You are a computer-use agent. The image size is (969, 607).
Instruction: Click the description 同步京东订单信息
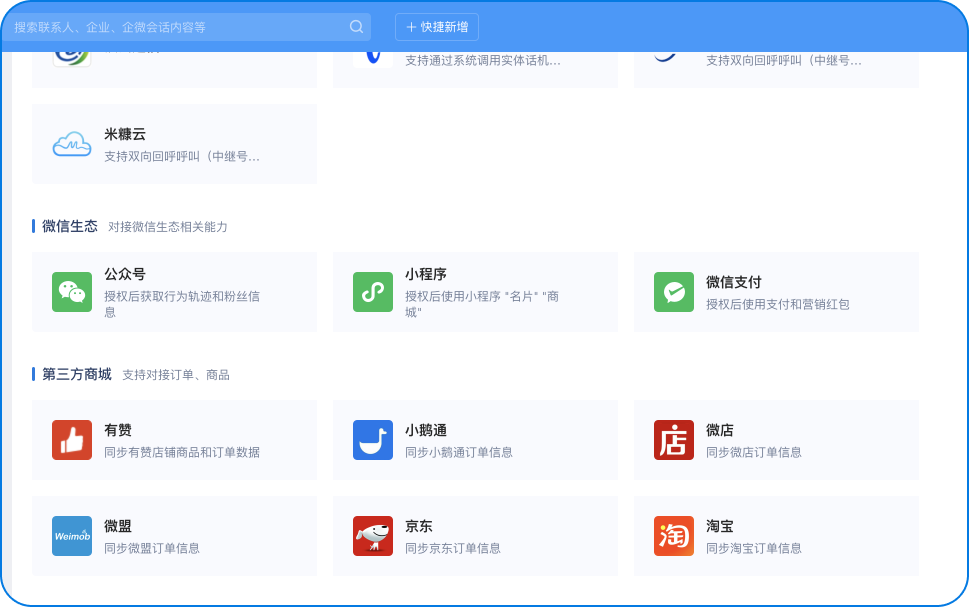453,548
